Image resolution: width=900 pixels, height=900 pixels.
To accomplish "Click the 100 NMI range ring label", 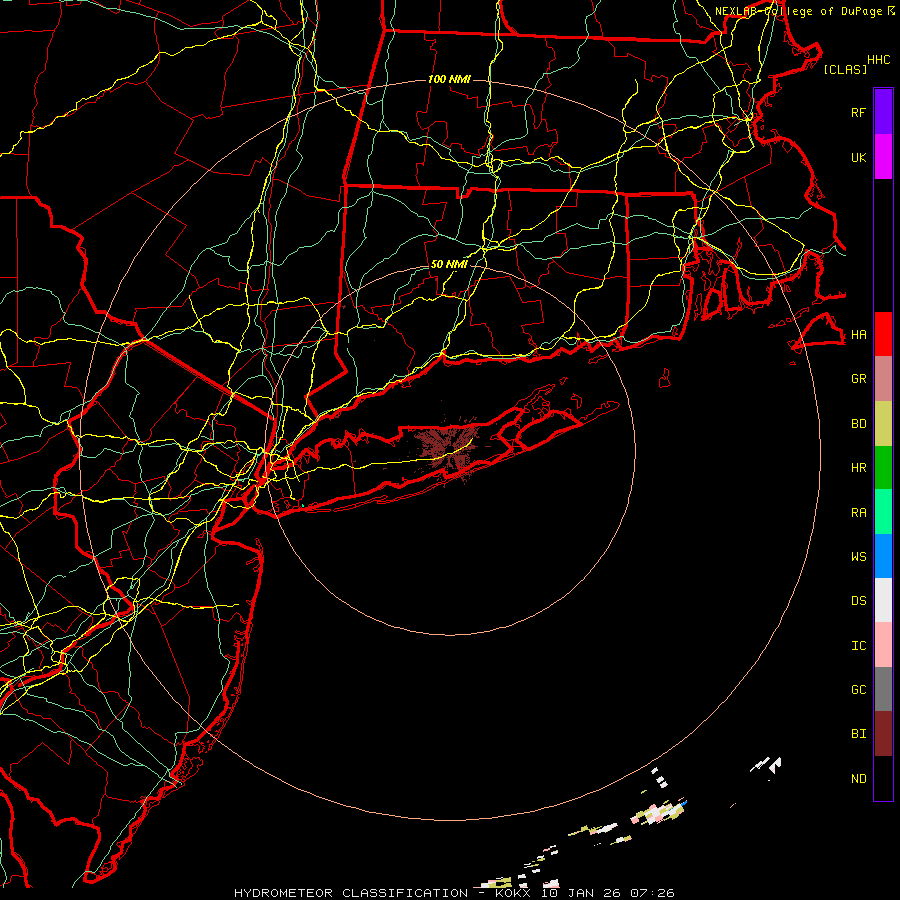I will click(x=449, y=79).
